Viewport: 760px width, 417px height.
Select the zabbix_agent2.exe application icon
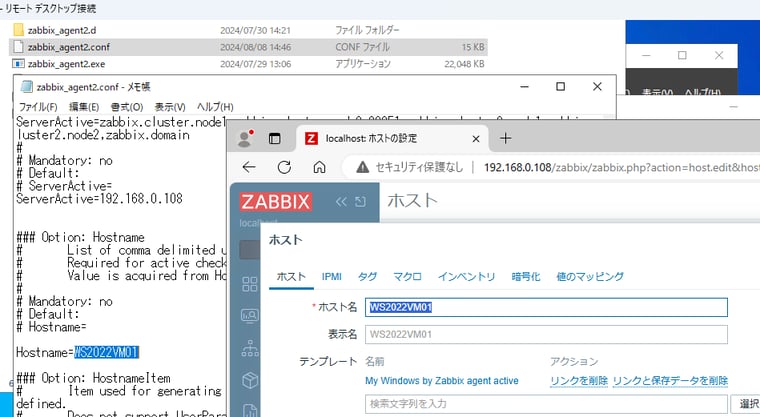[18, 64]
